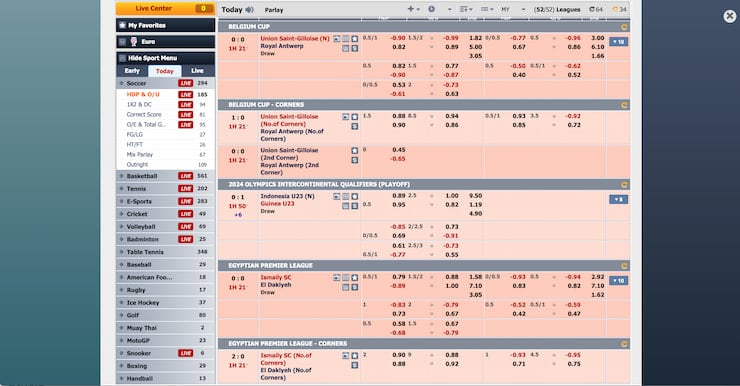Viewport: 740px width, 386px height.
Task: Switch to the Live tab
Action: click(x=197, y=71)
